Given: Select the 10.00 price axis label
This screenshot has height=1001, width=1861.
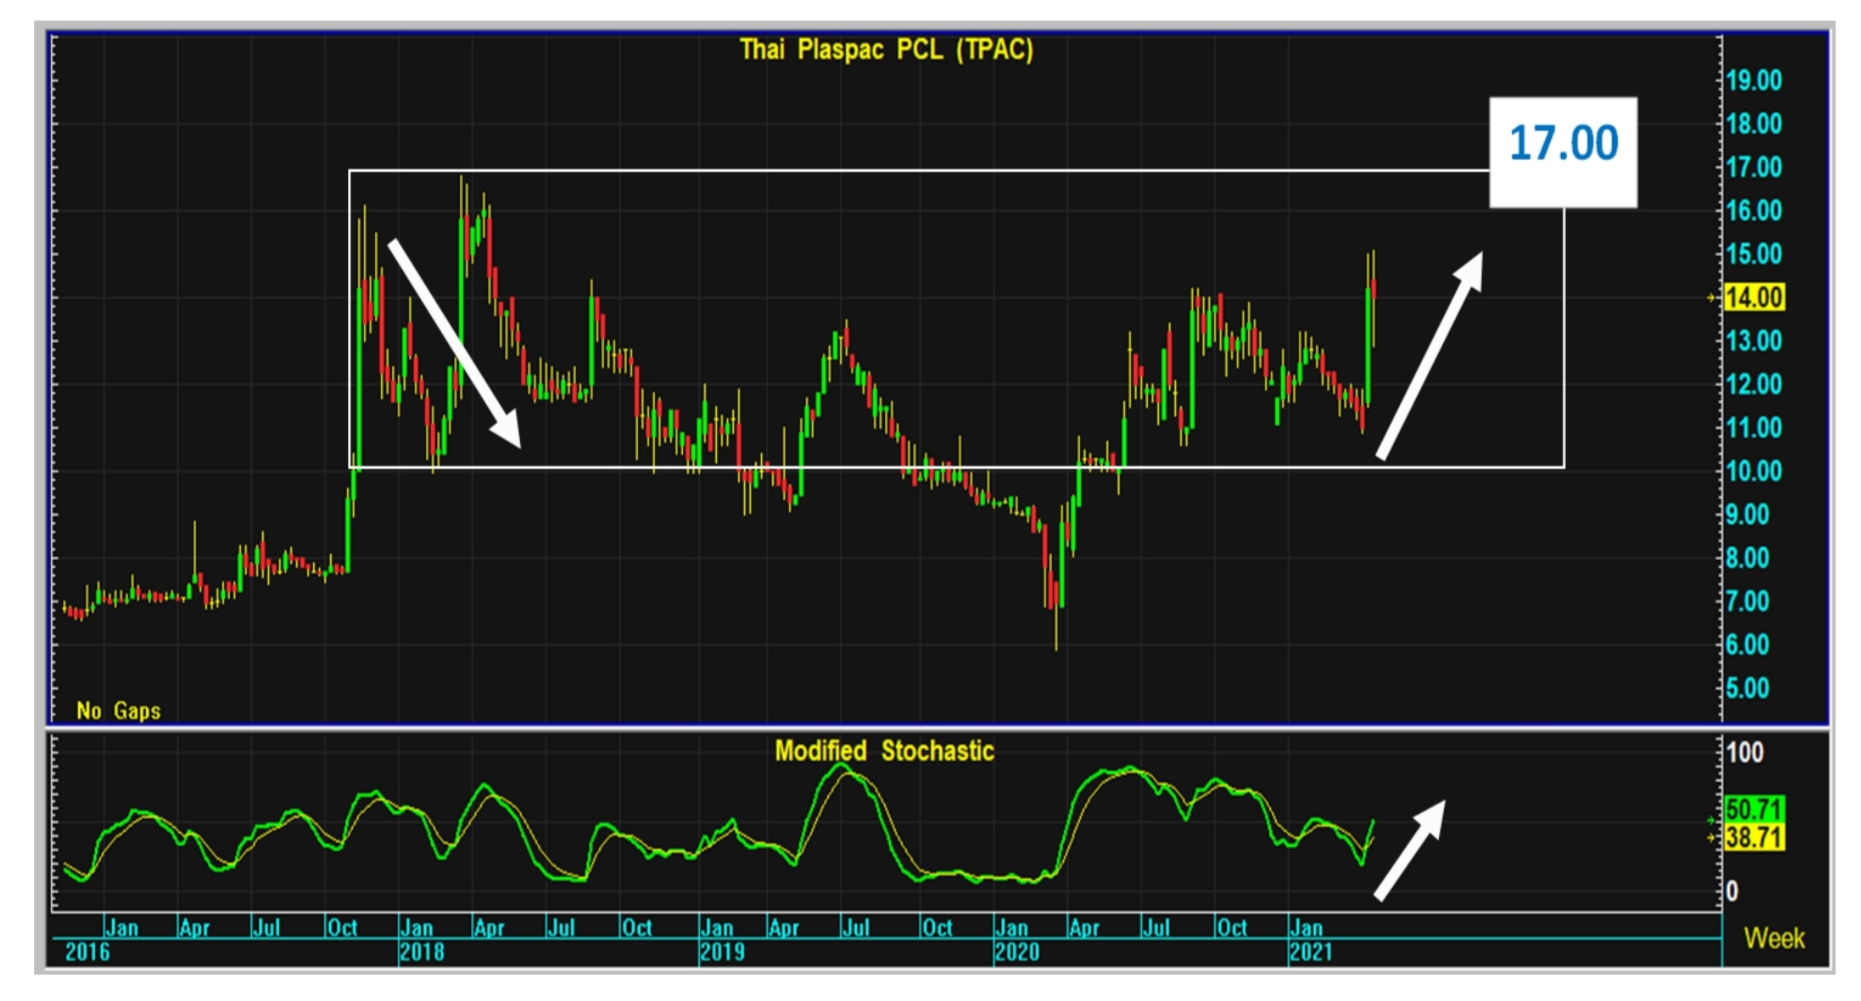Looking at the screenshot, I should [x=1754, y=471].
